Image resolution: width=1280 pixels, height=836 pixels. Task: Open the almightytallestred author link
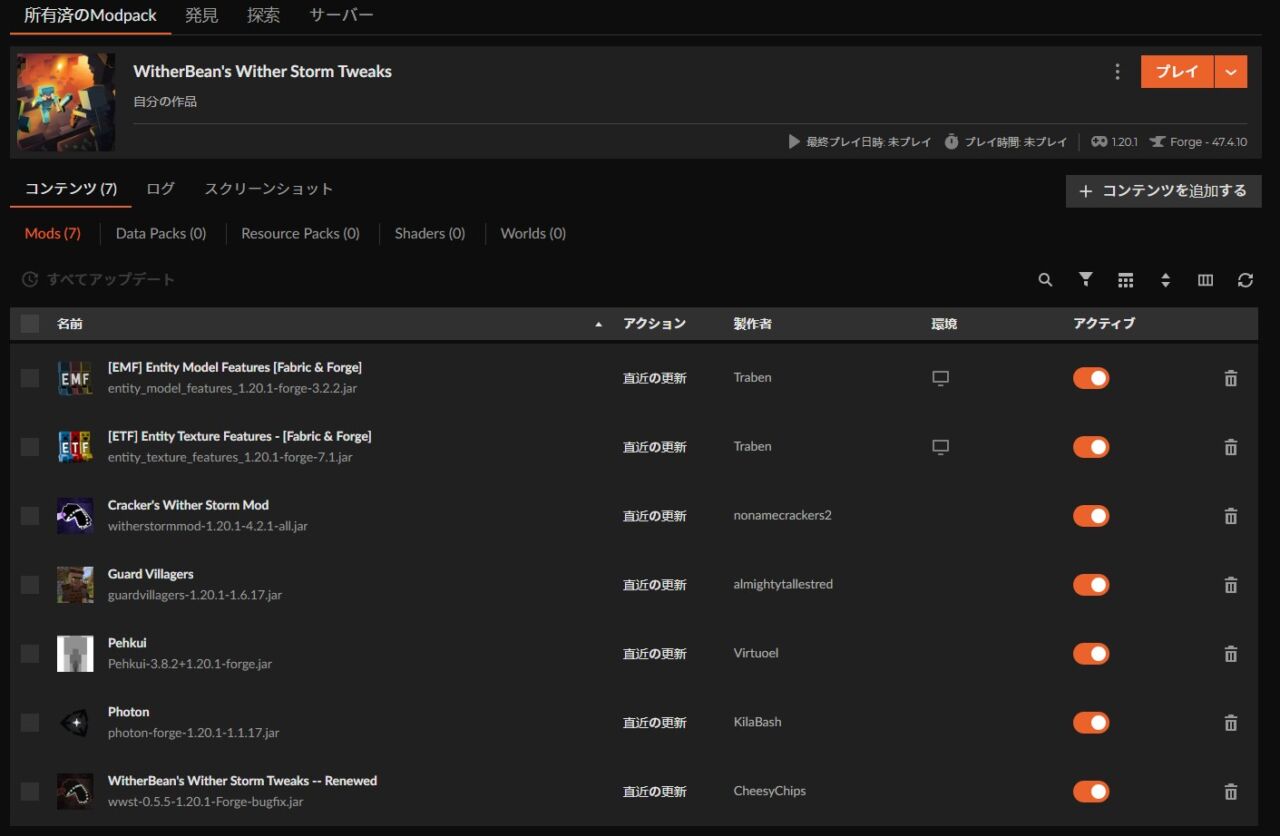[783, 585]
